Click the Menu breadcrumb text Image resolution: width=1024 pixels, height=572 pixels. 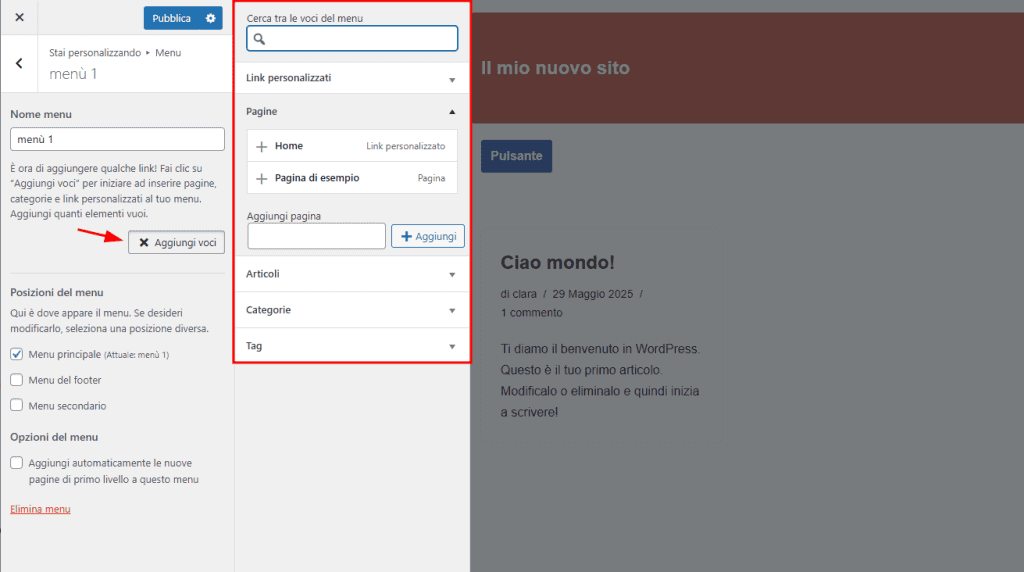point(168,53)
